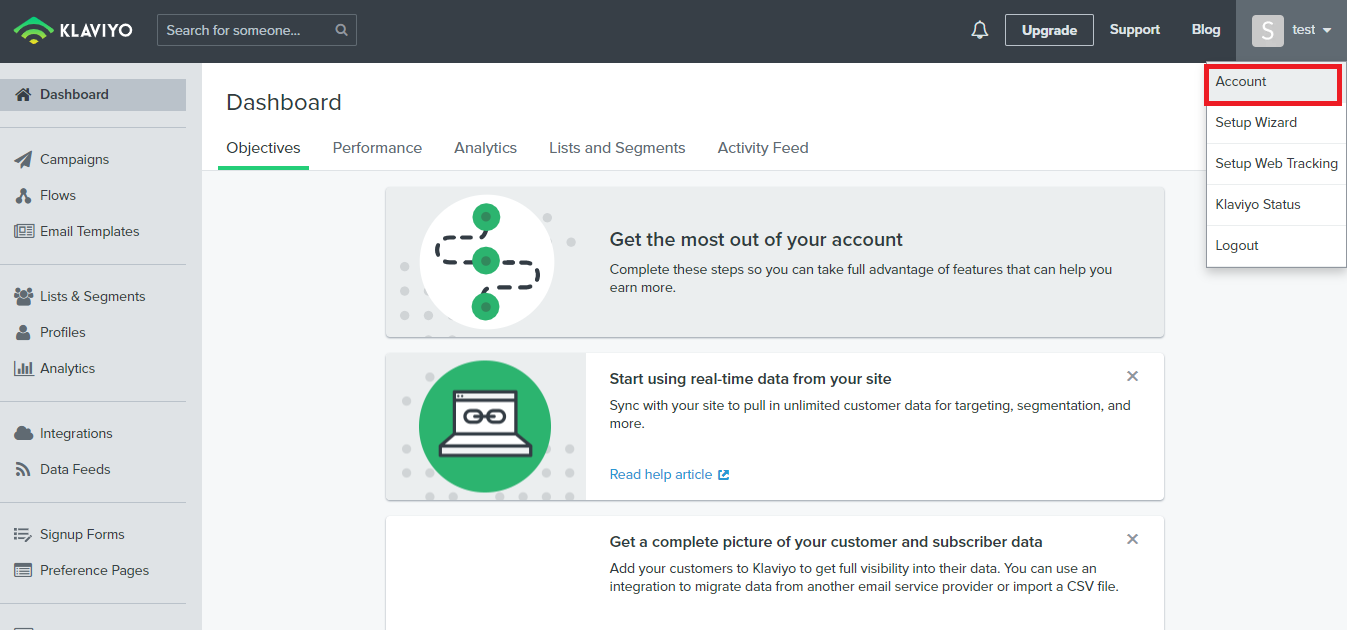Focus the Search for someone field

click(257, 30)
